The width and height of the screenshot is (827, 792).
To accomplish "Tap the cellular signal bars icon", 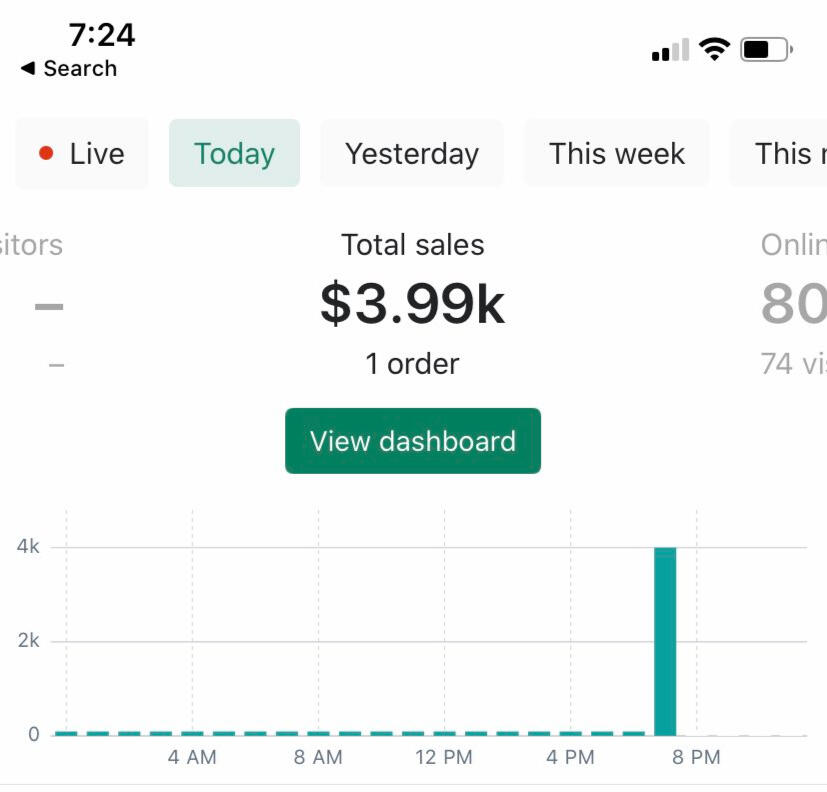I will pyautogui.click(x=670, y=50).
